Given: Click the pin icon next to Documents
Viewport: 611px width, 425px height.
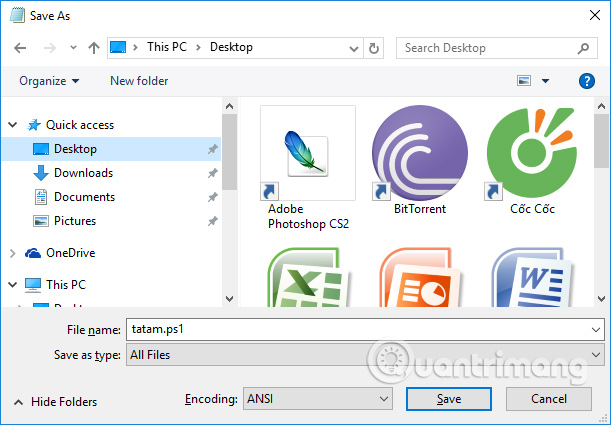Looking at the screenshot, I should coord(212,197).
